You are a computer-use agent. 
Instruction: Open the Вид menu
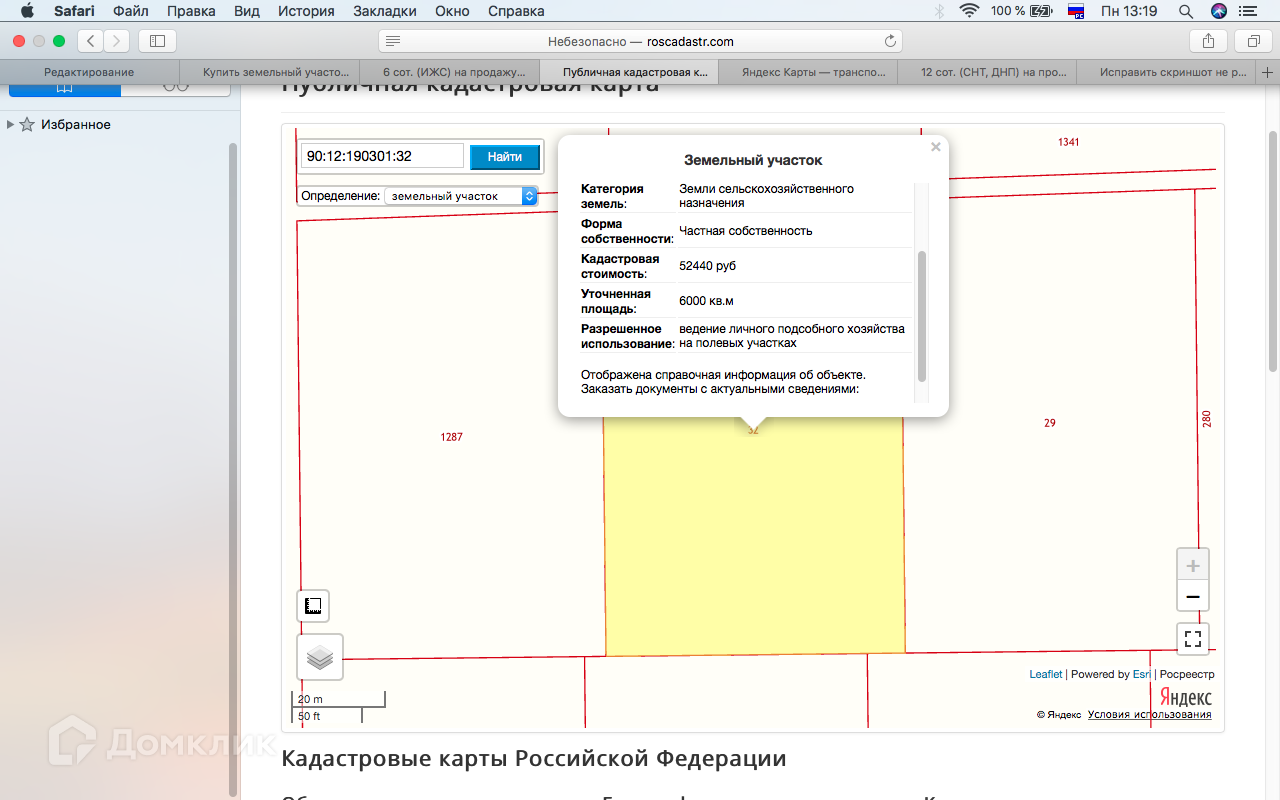[x=247, y=11]
